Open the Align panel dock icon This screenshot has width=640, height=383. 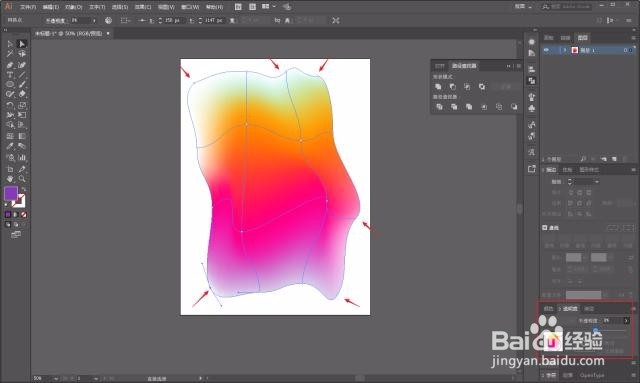(531, 69)
